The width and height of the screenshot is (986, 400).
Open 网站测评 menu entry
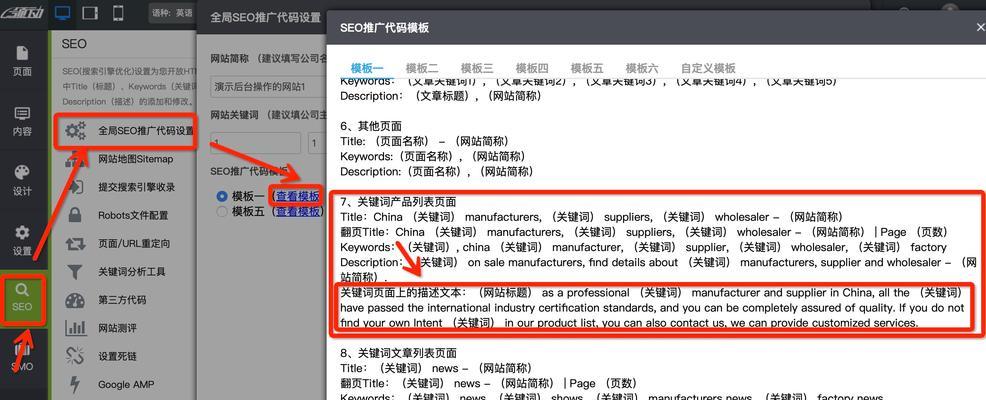pyautogui.click(x=118, y=328)
